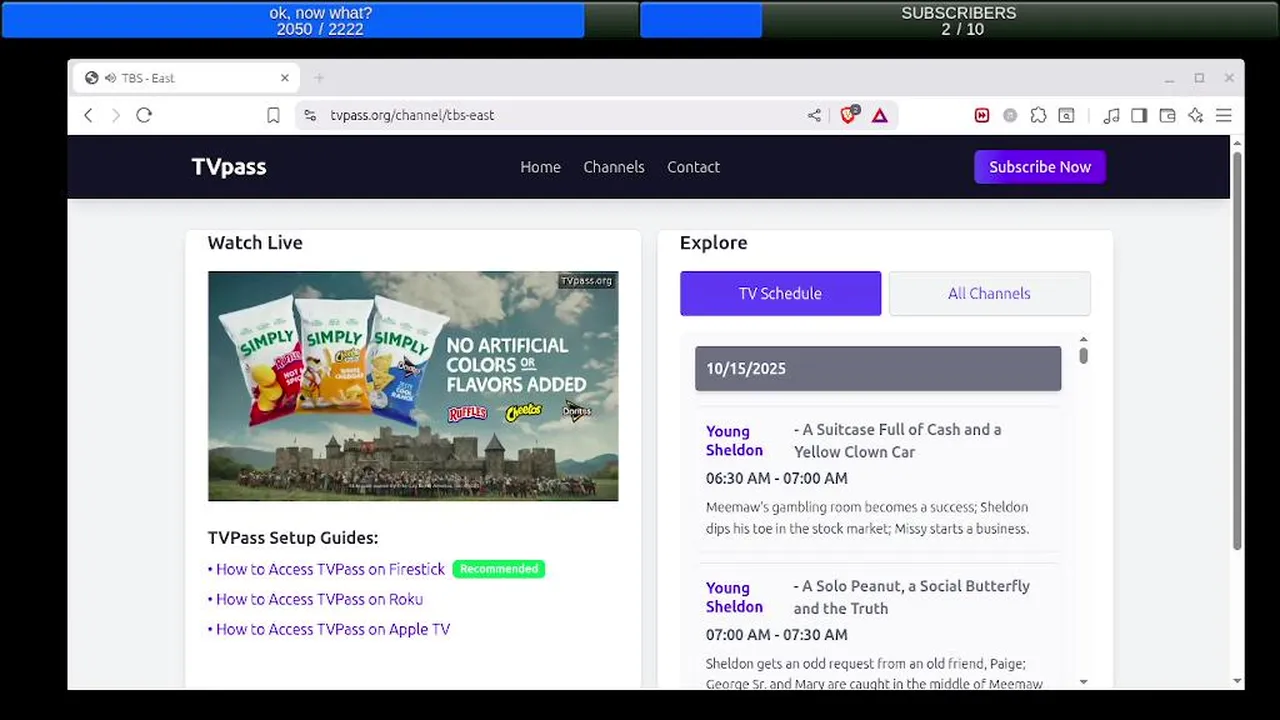The height and width of the screenshot is (720, 1280).
Task: Open the Channels navigation link
Action: click(x=614, y=167)
